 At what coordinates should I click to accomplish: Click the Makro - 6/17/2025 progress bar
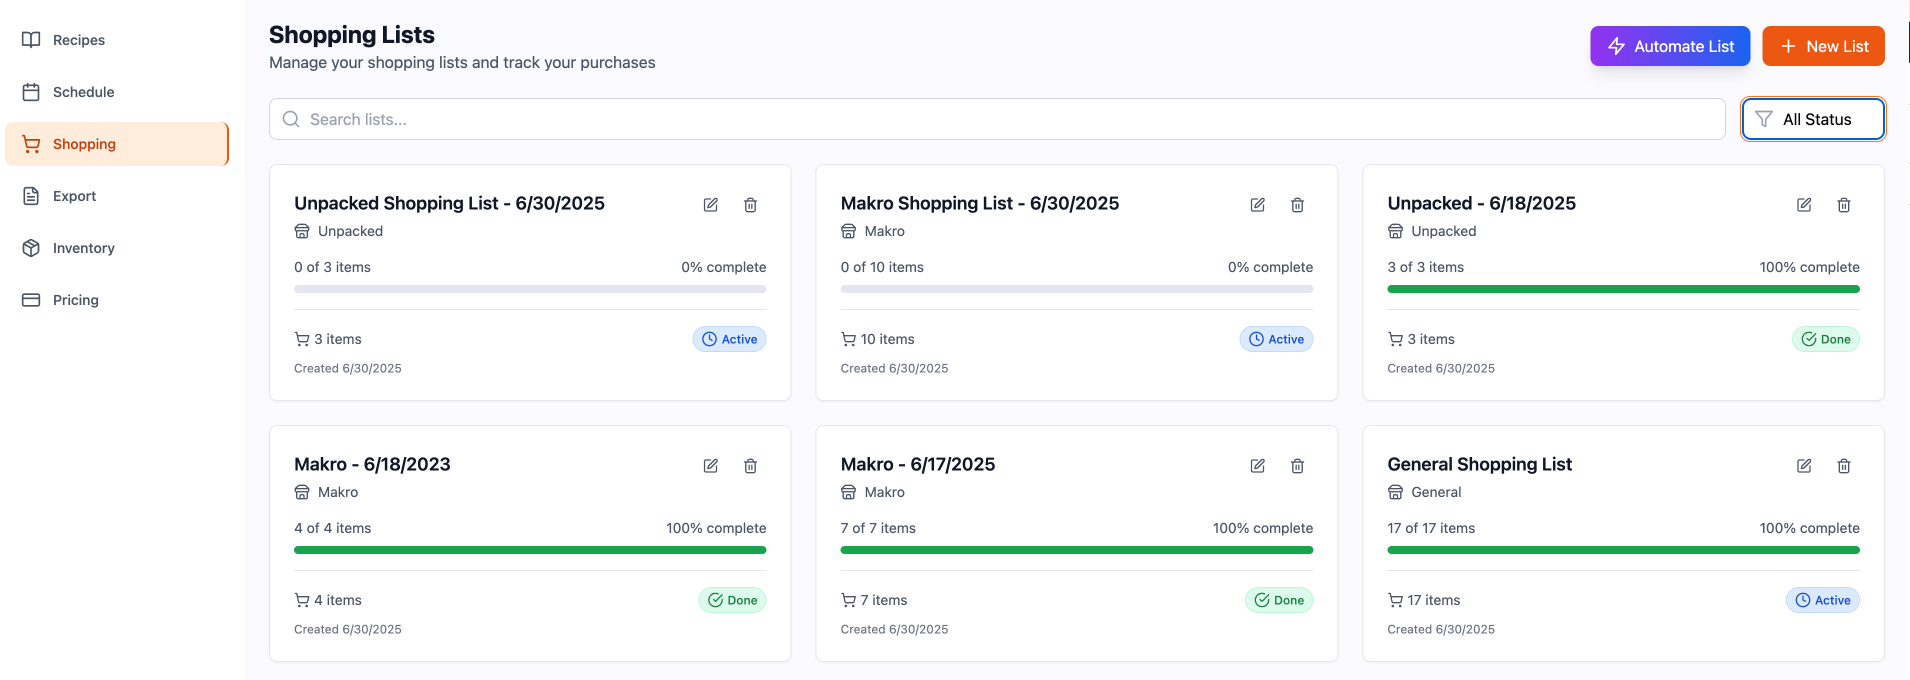(1077, 550)
